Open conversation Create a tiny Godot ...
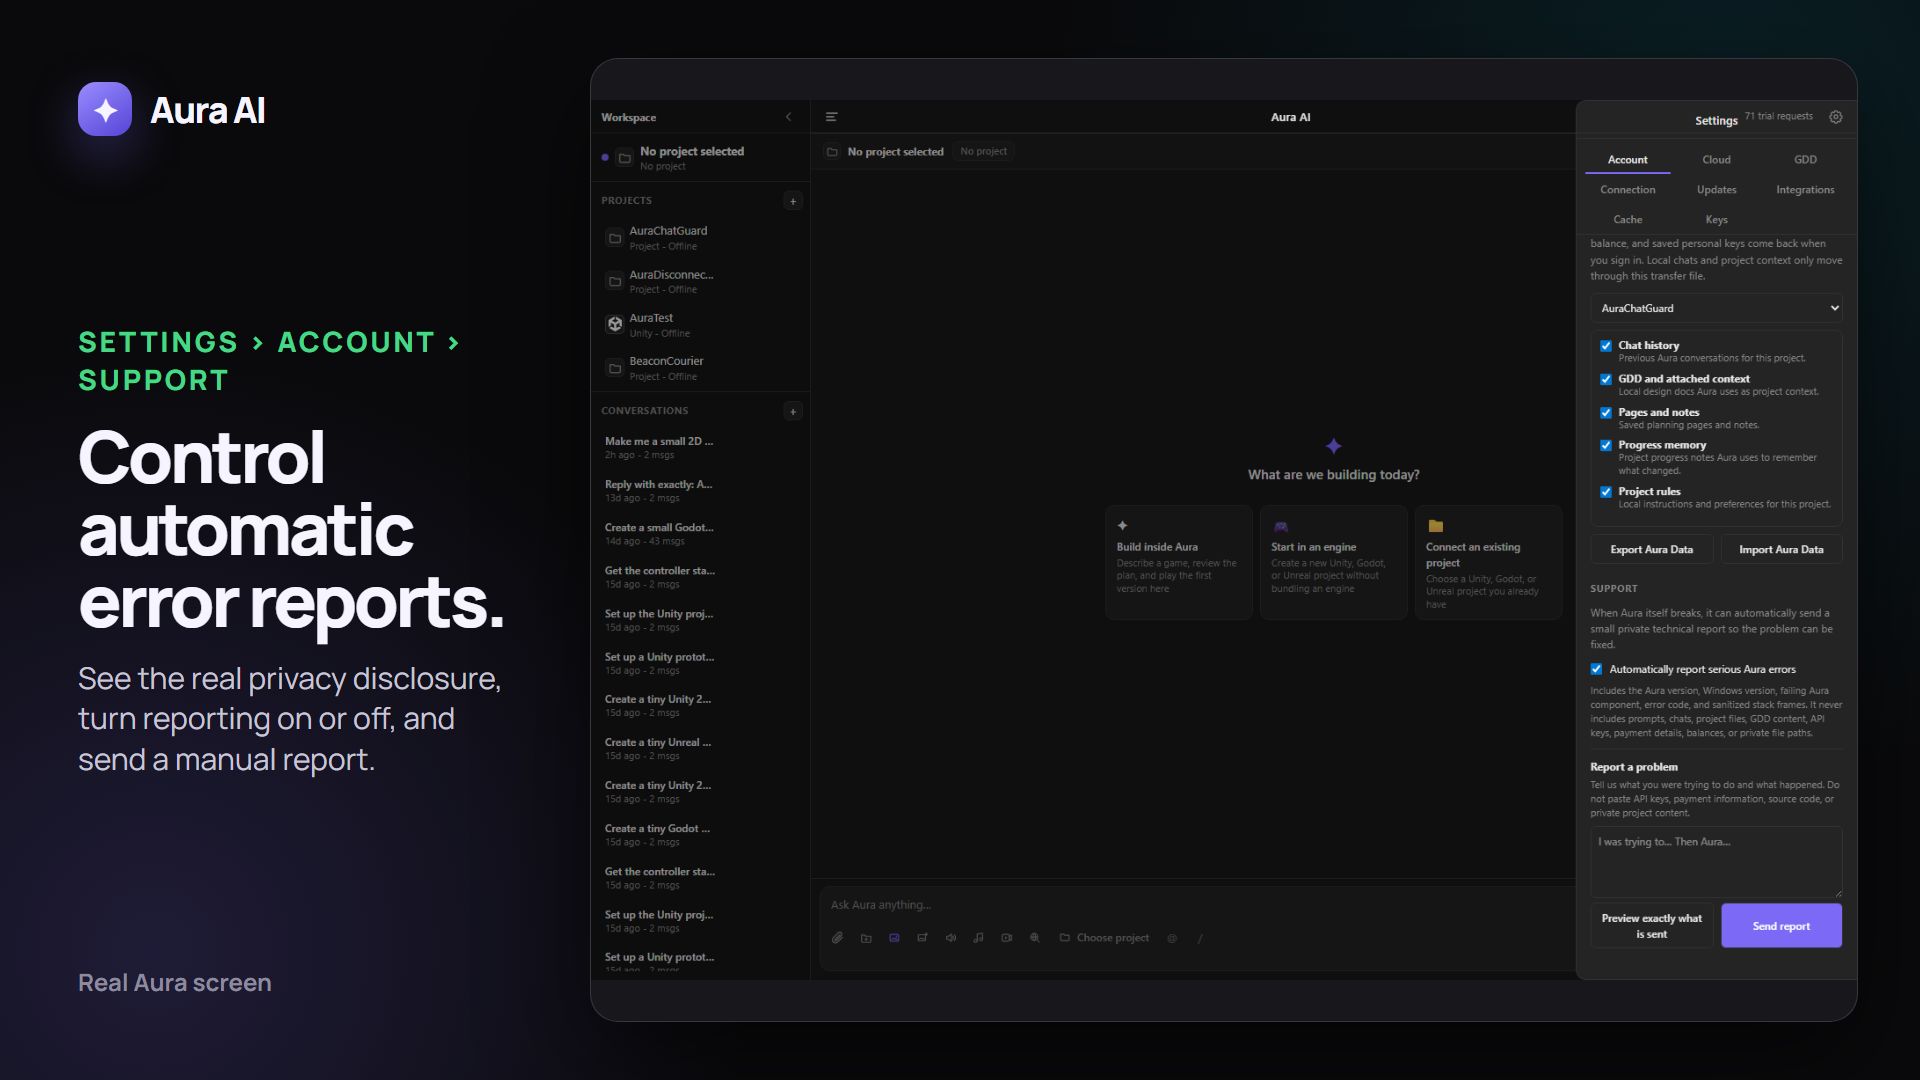 click(700, 834)
